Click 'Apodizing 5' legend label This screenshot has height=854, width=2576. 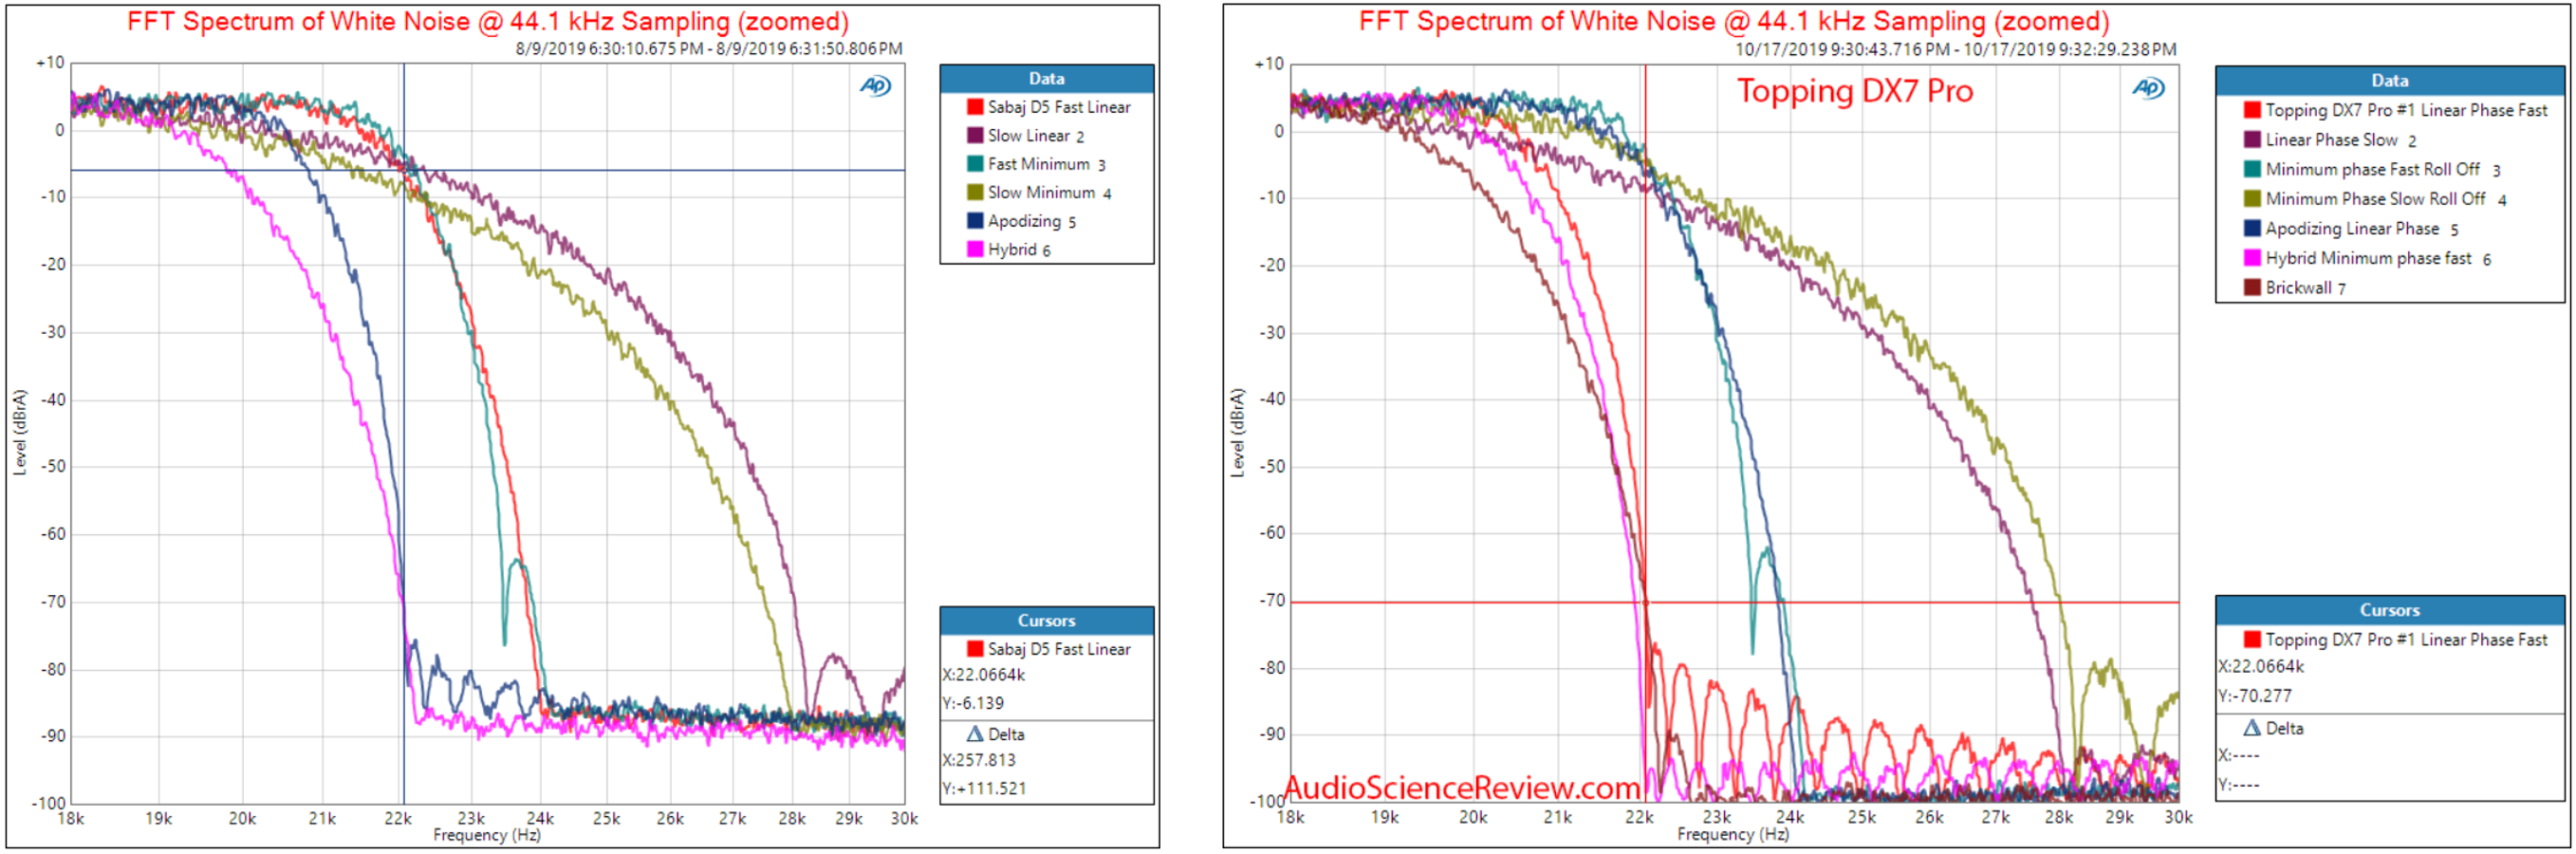pos(1031,221)
